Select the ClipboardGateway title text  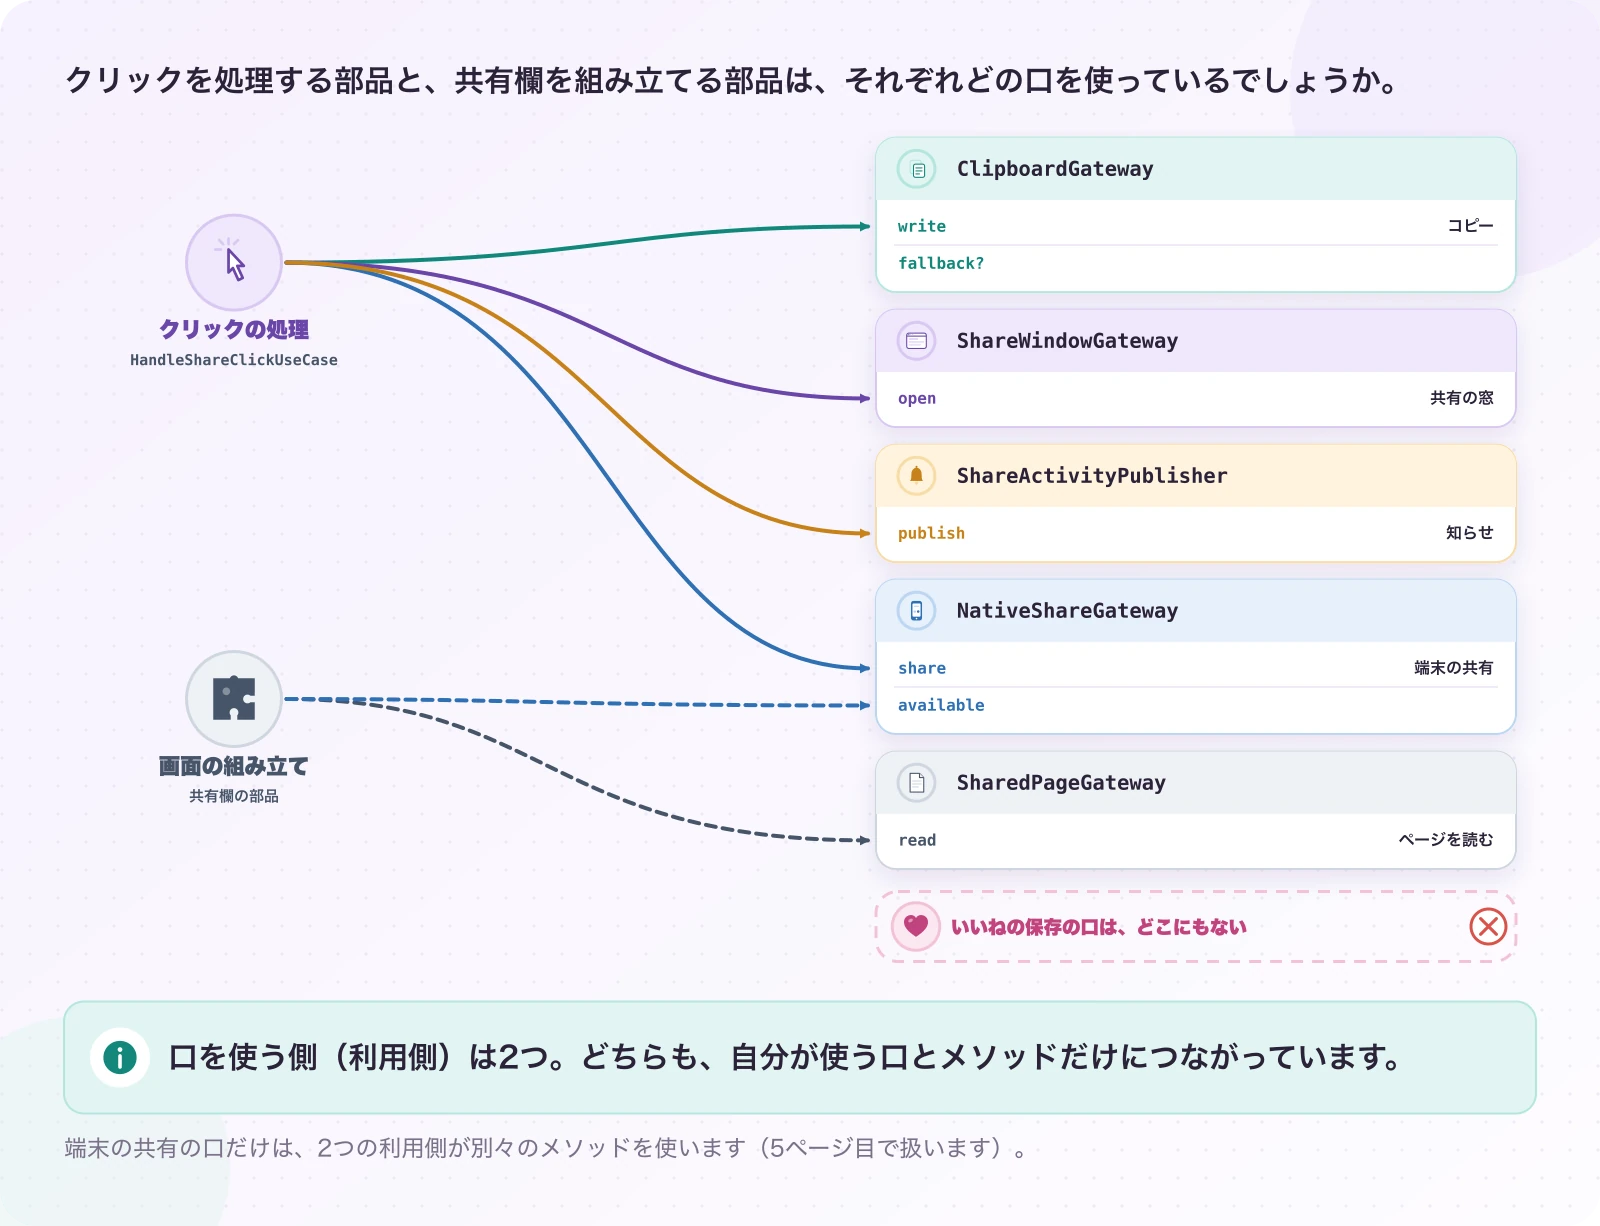pos(1055,169)
